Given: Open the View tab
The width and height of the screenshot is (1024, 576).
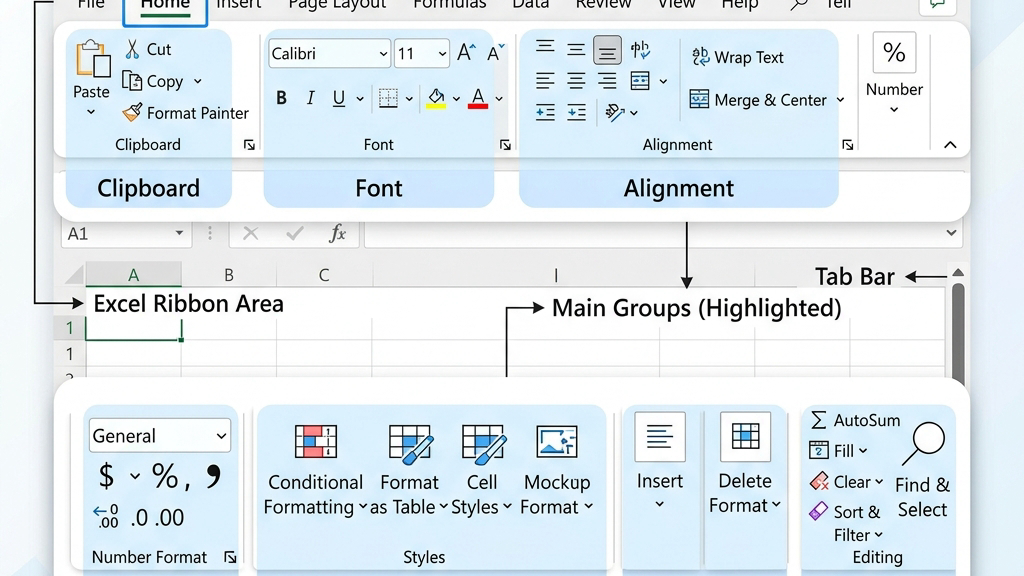Looking at the screenshot, I should click(676, 5).
